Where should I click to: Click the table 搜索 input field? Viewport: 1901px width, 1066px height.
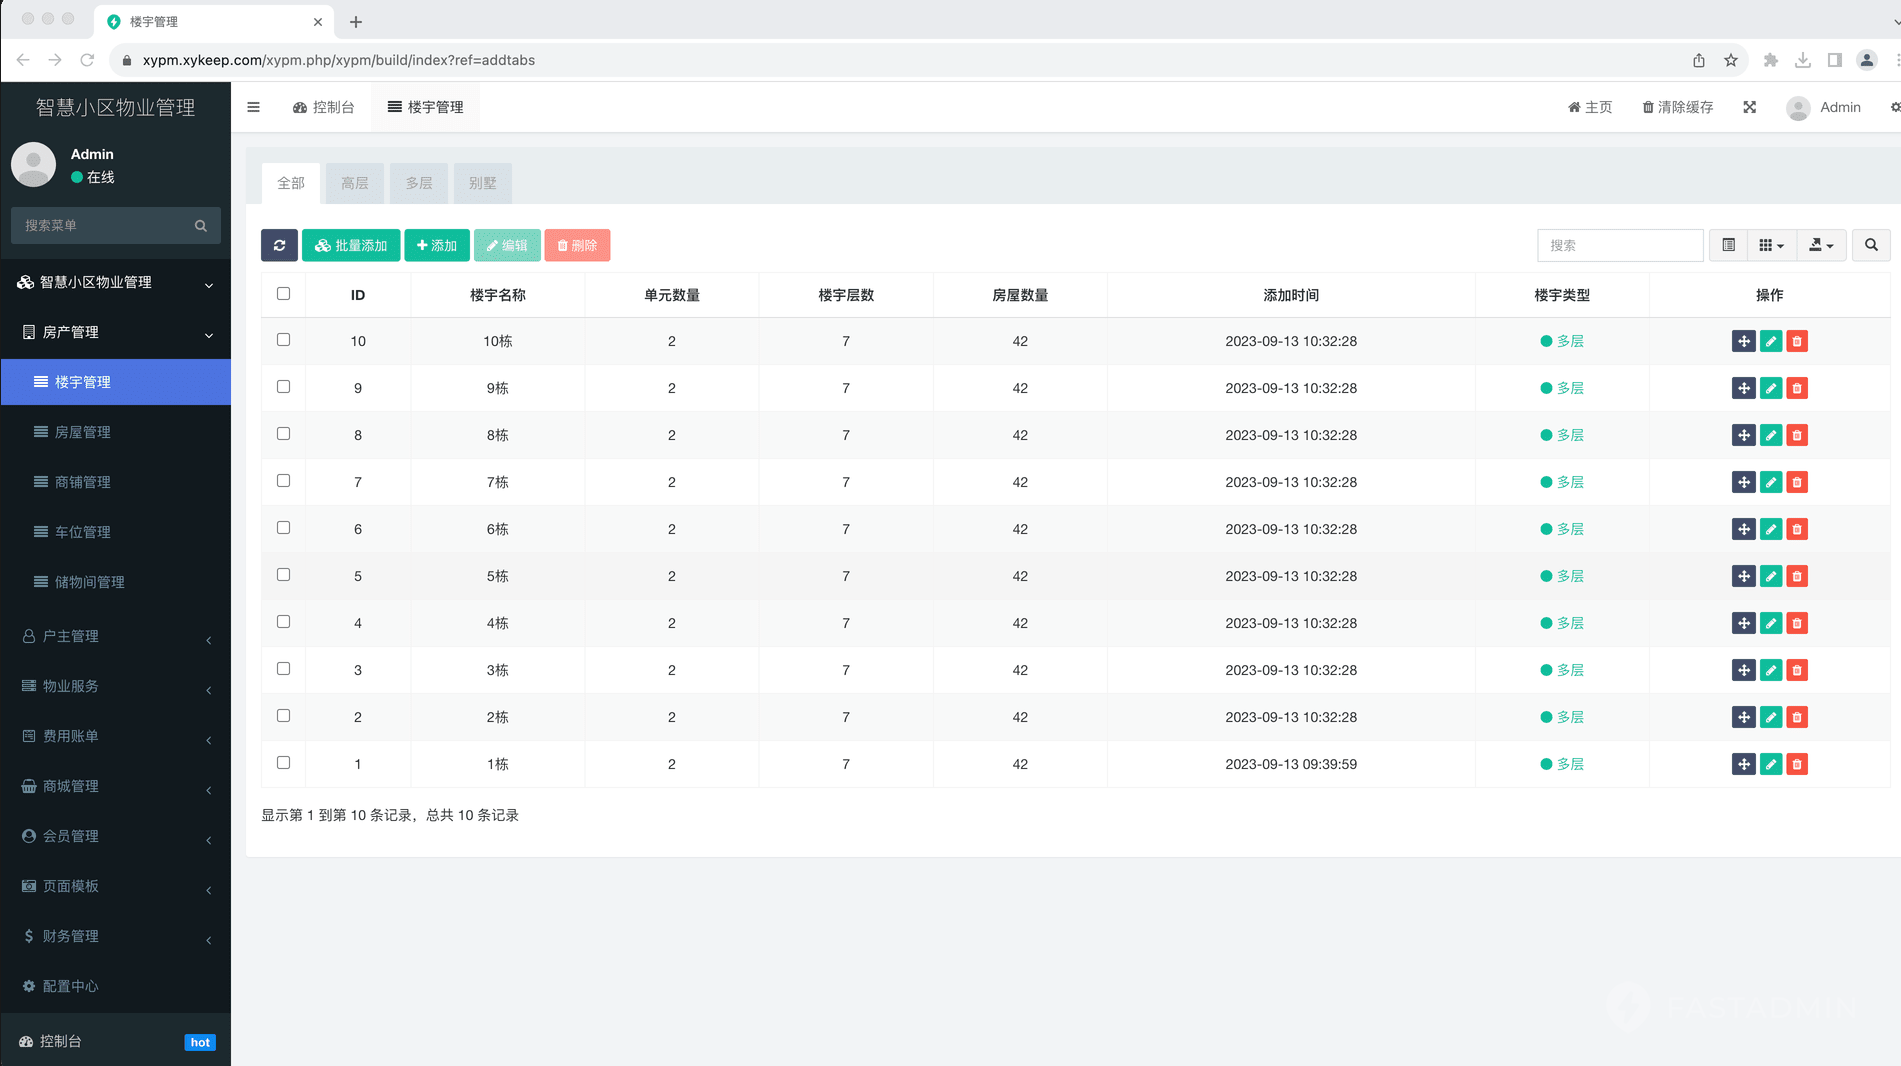(x=1619, y=245)
